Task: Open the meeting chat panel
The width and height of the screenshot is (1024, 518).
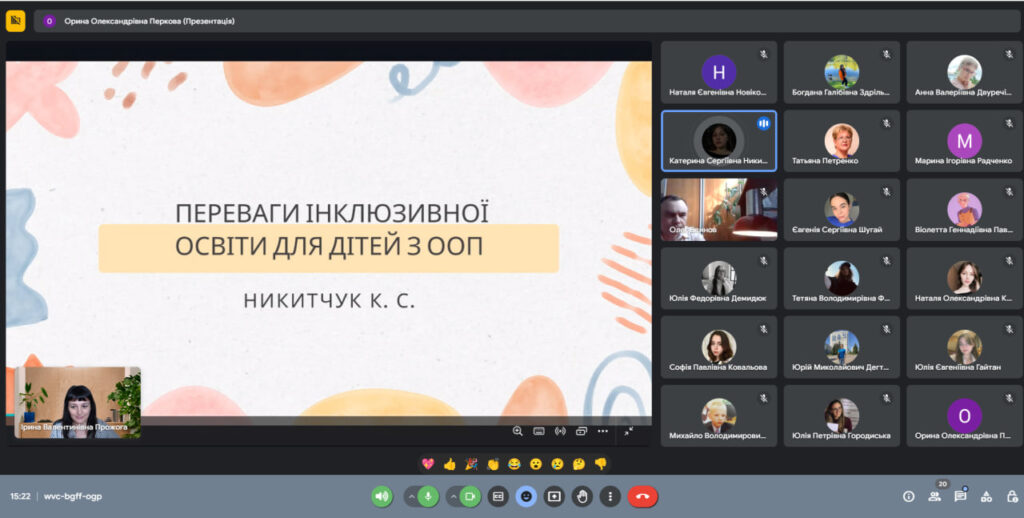Action: coord(960,496)
